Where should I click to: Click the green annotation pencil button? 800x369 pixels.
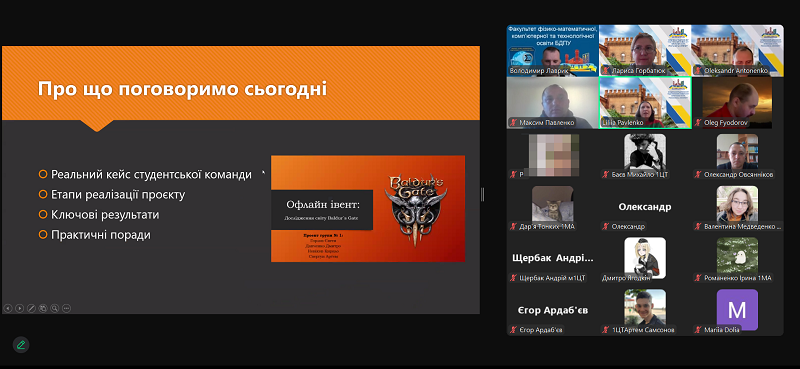coord(21,345)
